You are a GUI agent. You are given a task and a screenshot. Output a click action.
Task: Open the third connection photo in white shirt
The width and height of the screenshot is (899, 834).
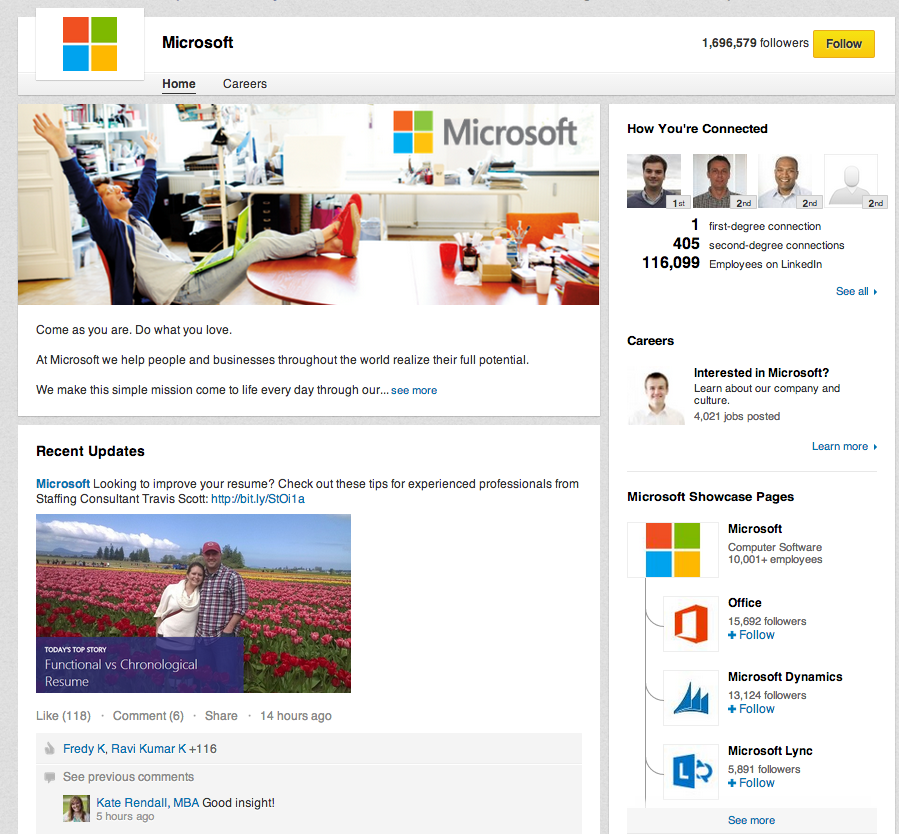(785, 181)
